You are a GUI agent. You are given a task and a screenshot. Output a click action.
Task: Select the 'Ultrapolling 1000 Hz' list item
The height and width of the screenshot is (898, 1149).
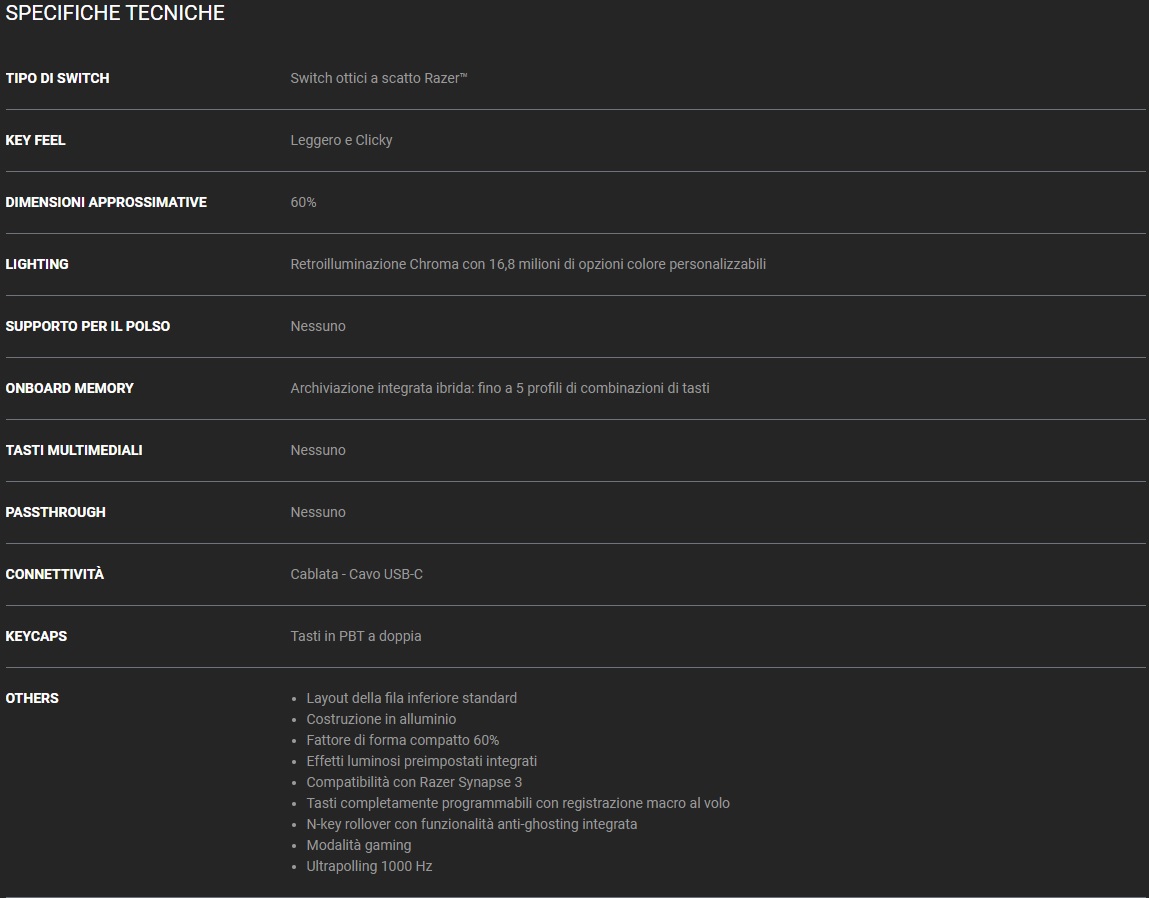click(369, 866)
